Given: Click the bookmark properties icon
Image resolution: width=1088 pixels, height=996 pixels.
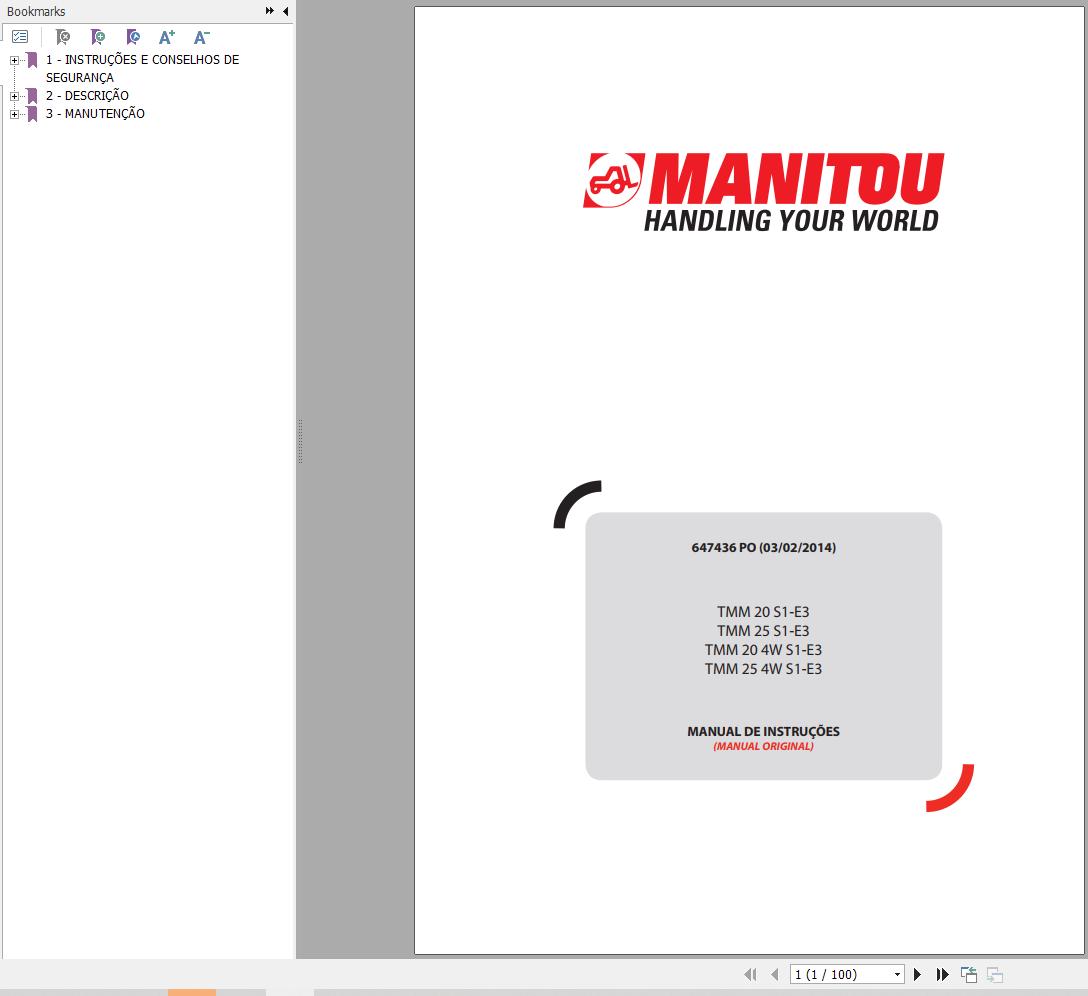Looking at the screenshot, I should [x=133, y=37].
